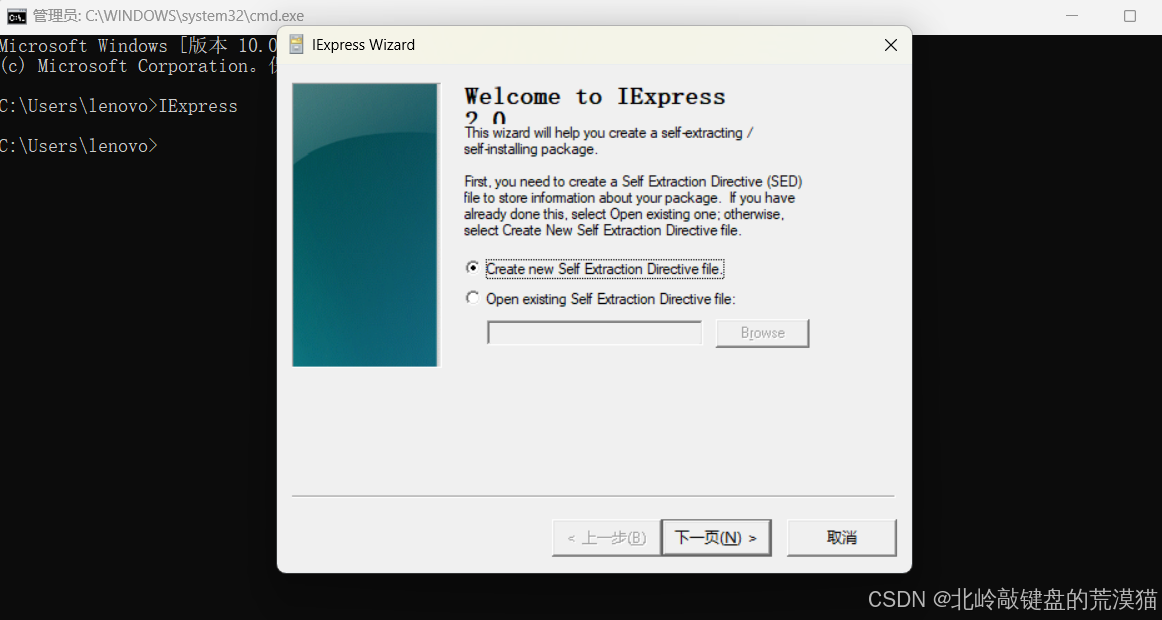Click the Microsoft Corporation copyright line in cmd
The width and height of the screenshot is (1162, 620).
tap(139, 66)
